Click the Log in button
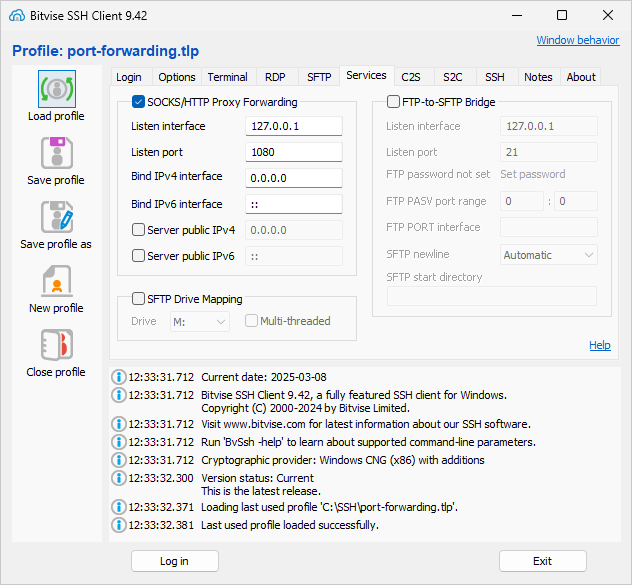 tap(175, 561)
